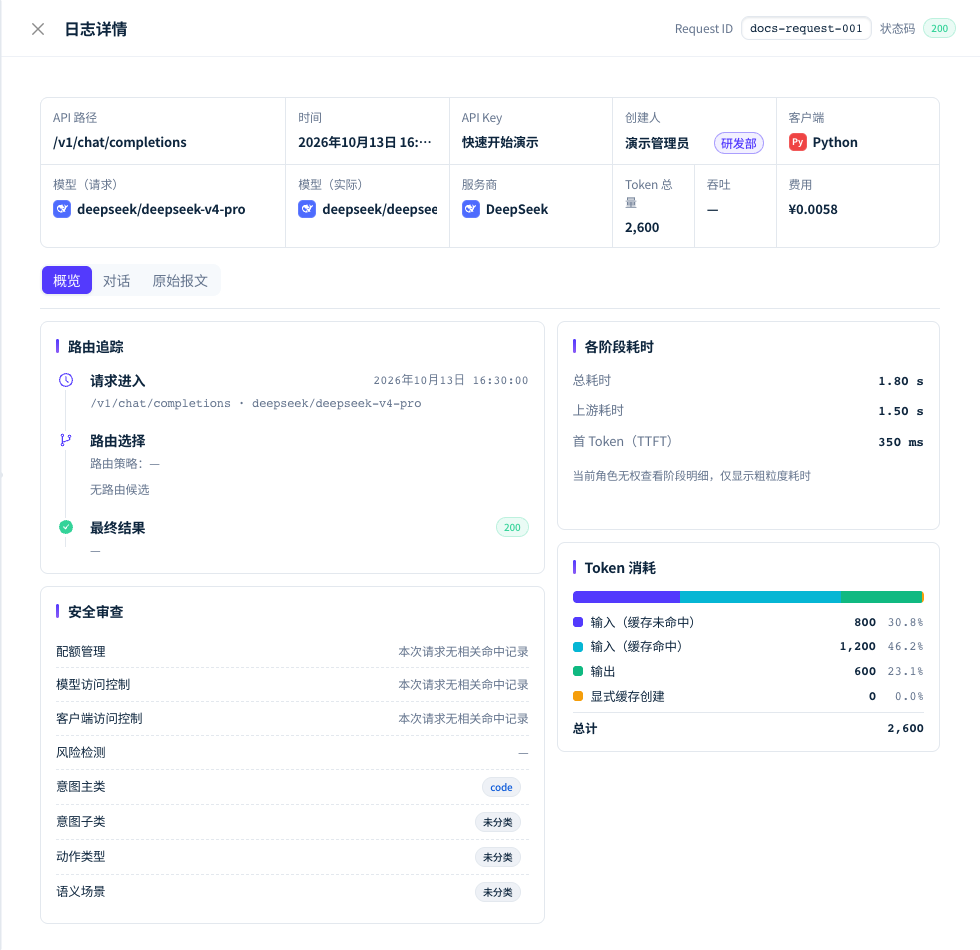Click the output token count 600
Image resolution: width=980 pixels, height=950 pixels.
(x=865, y=671)
